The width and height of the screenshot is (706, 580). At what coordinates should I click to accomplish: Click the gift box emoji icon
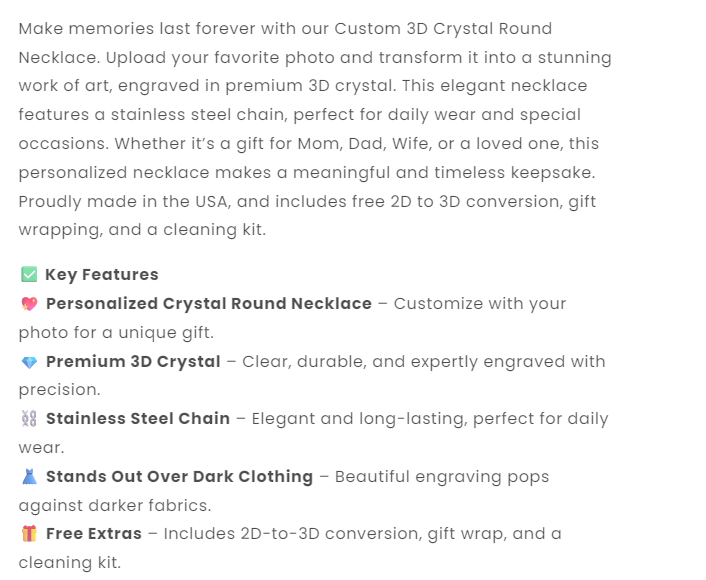[x=29, y=534]
